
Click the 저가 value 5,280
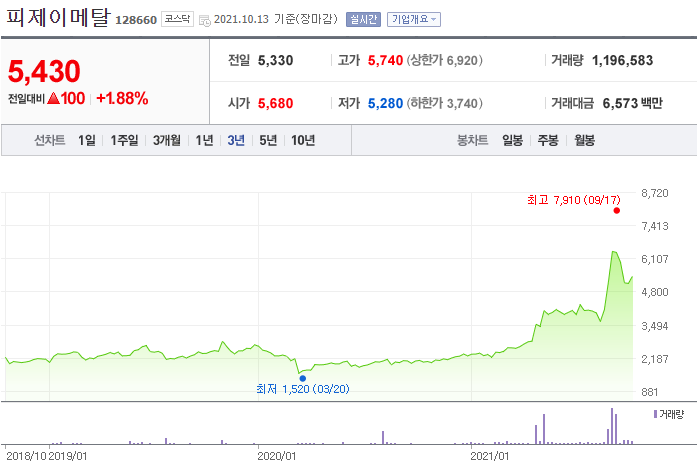[x=385, y=104]
